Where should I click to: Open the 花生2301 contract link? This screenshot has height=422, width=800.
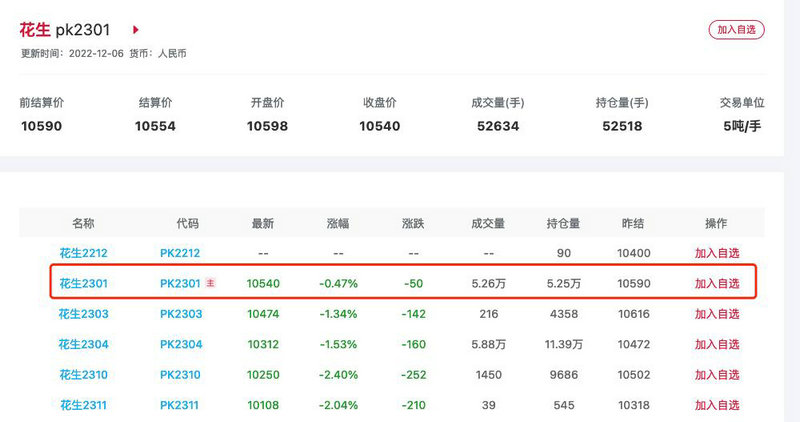click(x=83, y=283)
